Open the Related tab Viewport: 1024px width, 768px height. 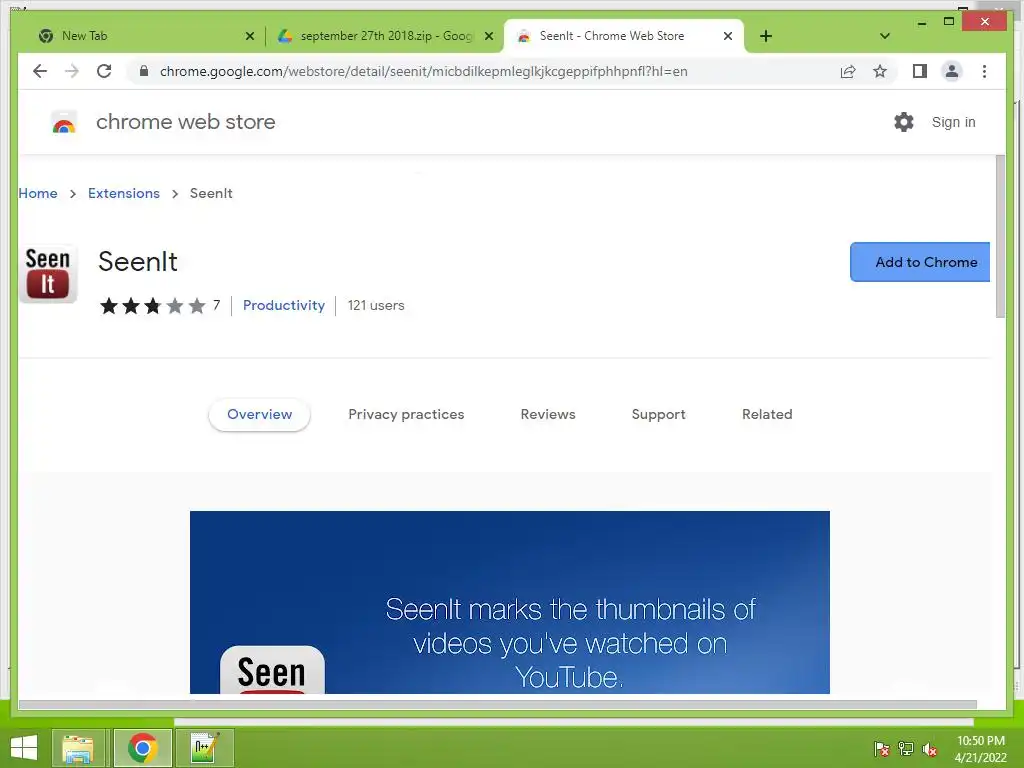(x=767, y=415)
